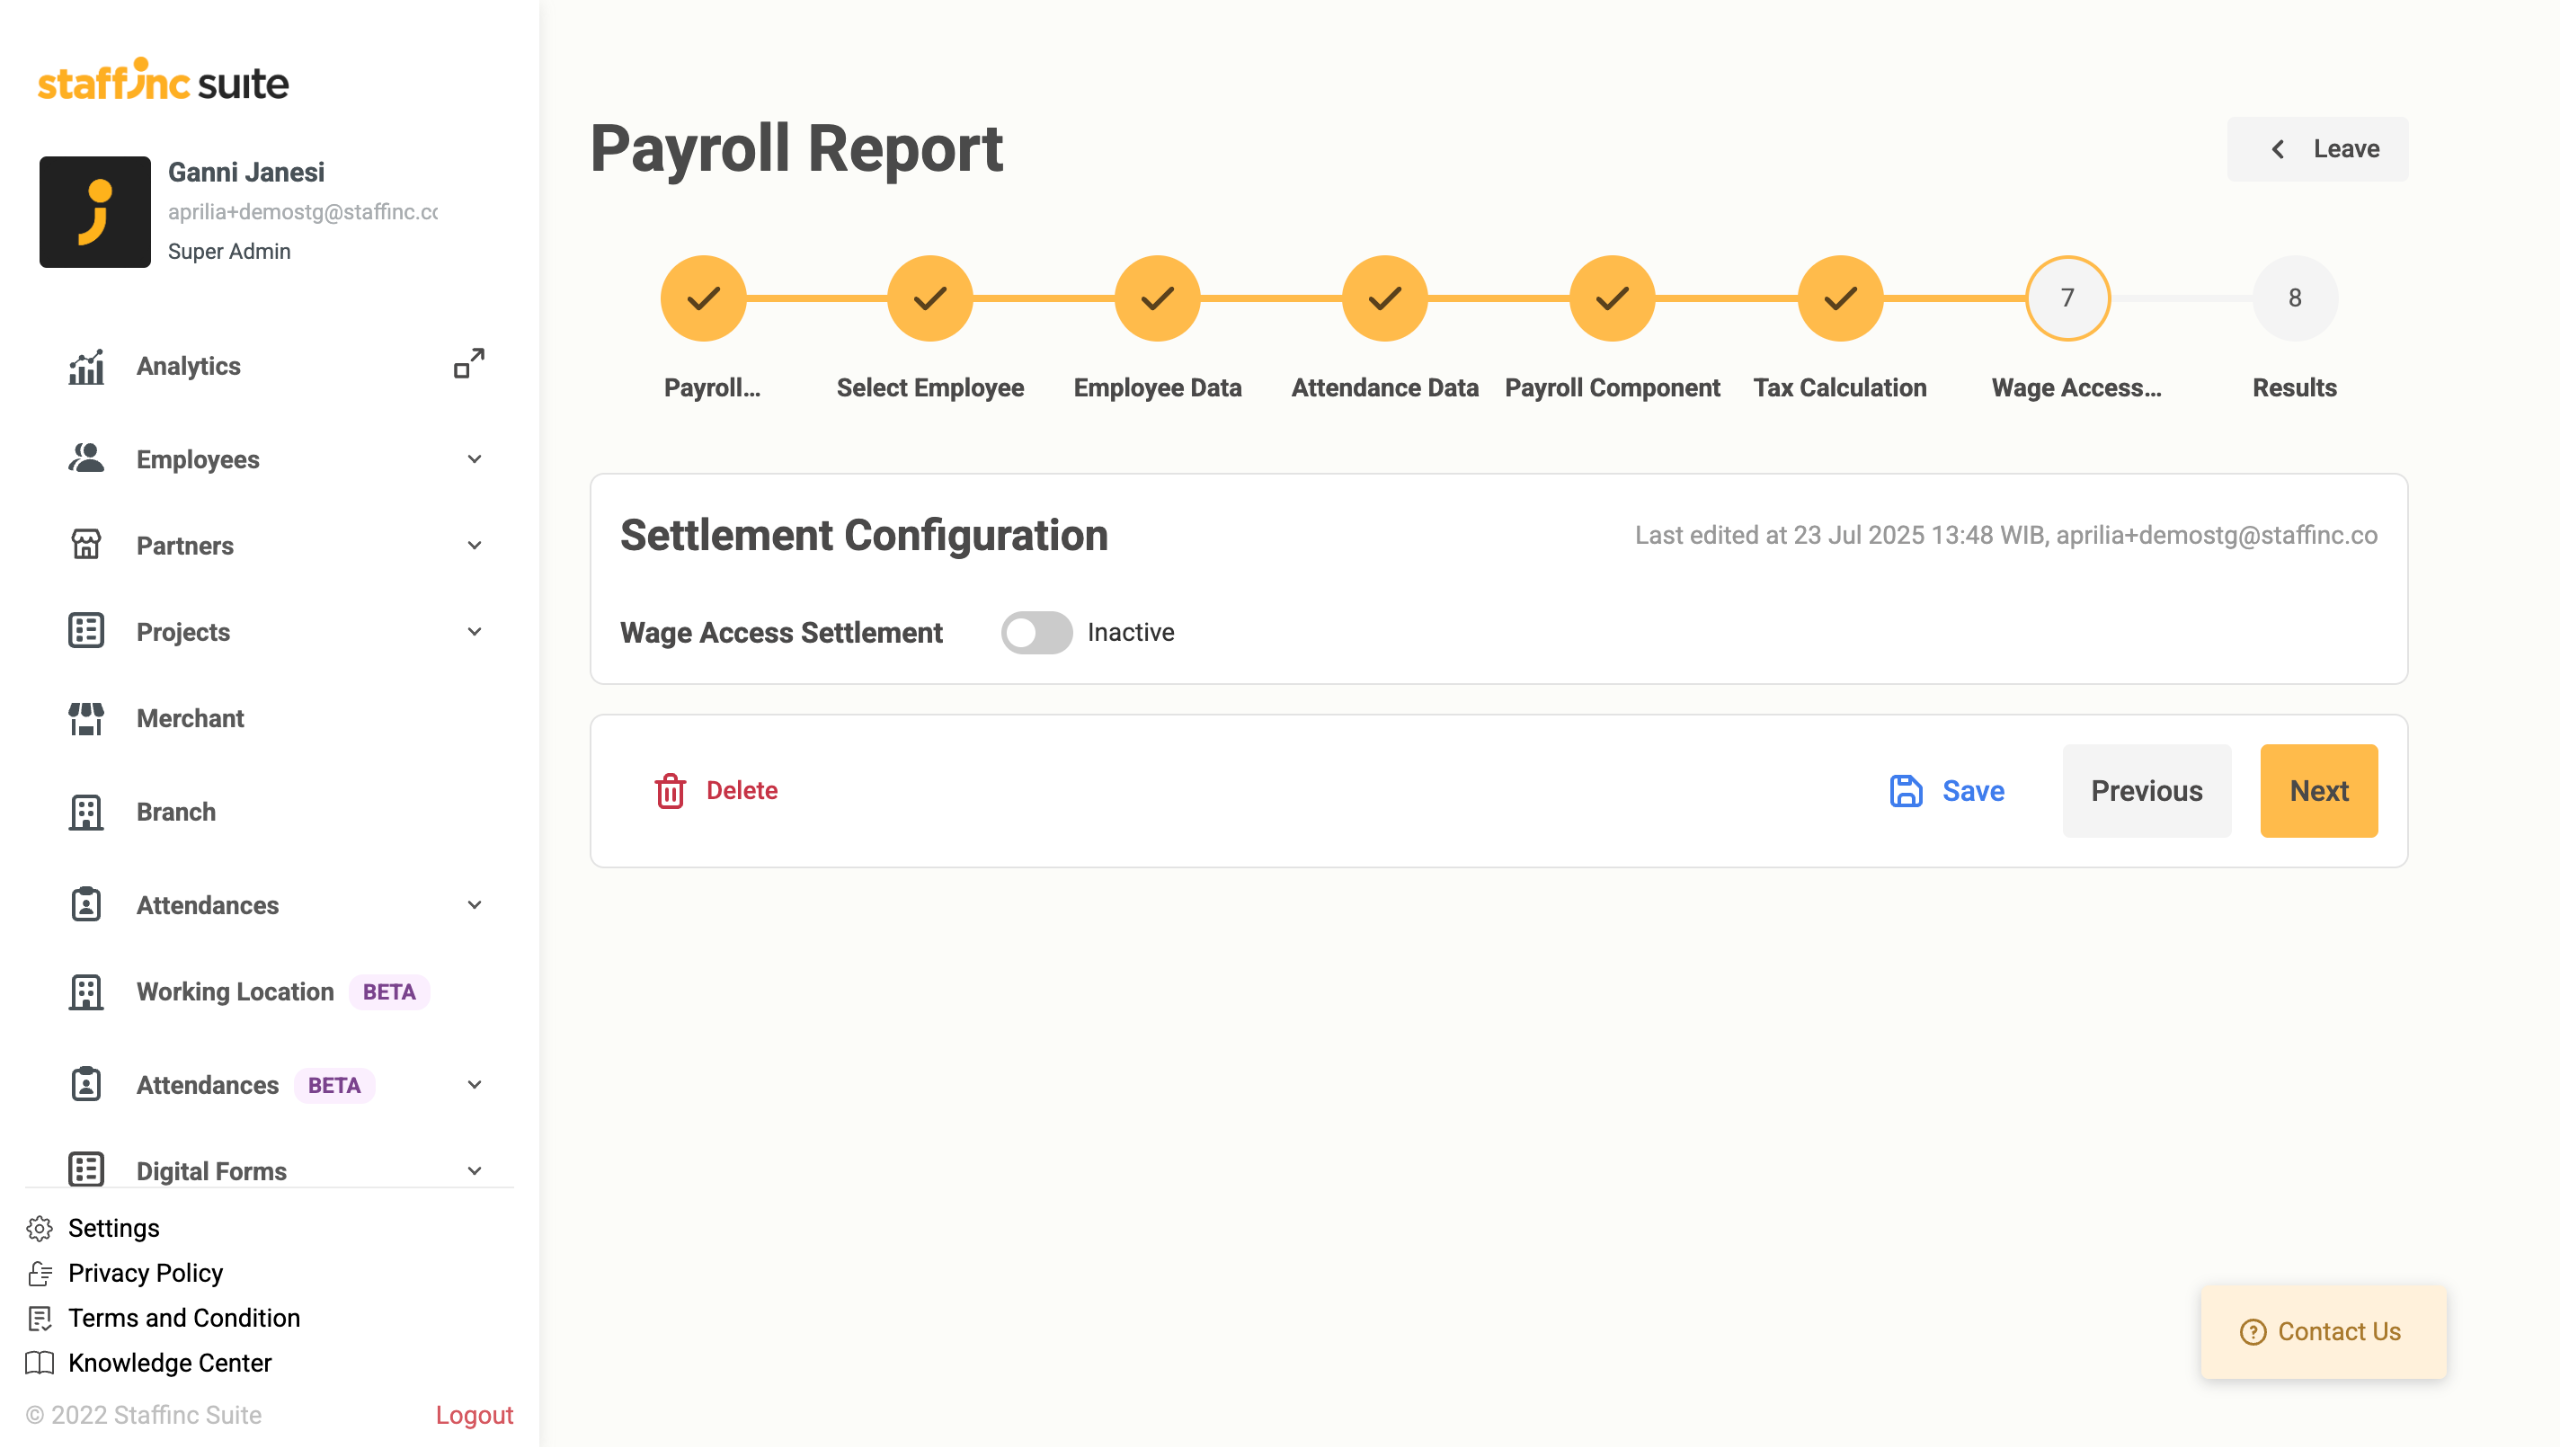Click the Analytics chart icon
2560x1447 pixels.
(x=86, y=367)
